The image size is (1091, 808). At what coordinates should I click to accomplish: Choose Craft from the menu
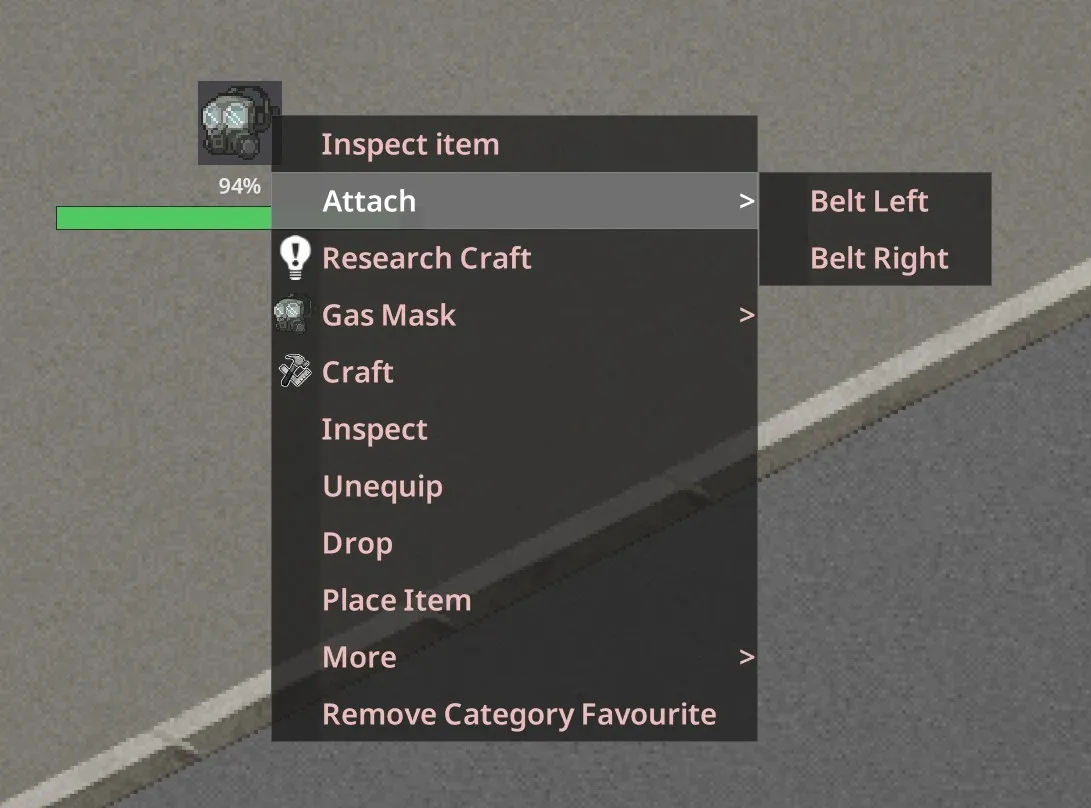[x=514, y=372]
